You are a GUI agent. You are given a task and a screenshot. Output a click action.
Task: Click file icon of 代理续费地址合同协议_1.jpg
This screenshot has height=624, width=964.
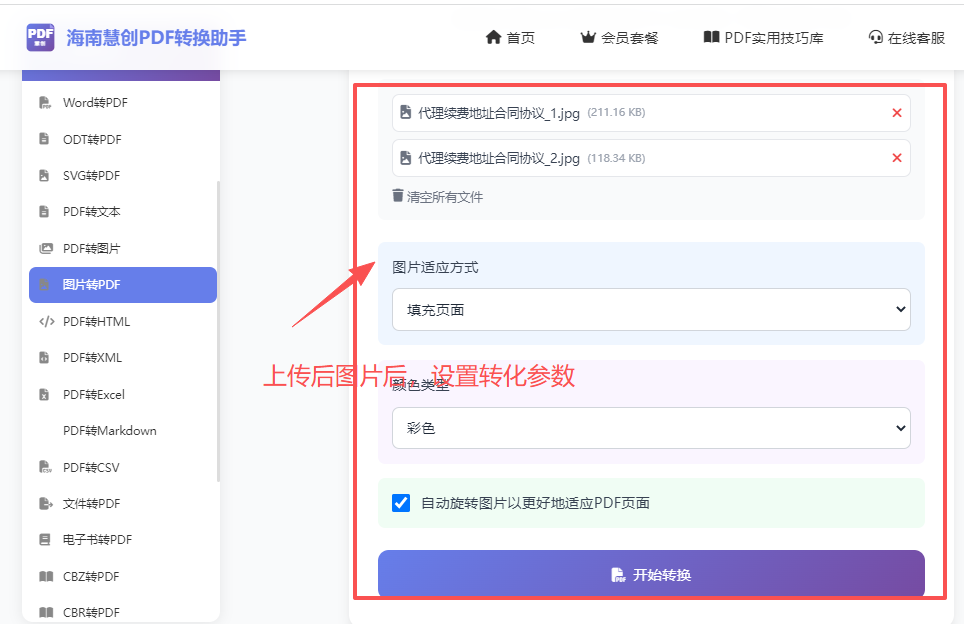pyautogui.click(x=406, y=113)
